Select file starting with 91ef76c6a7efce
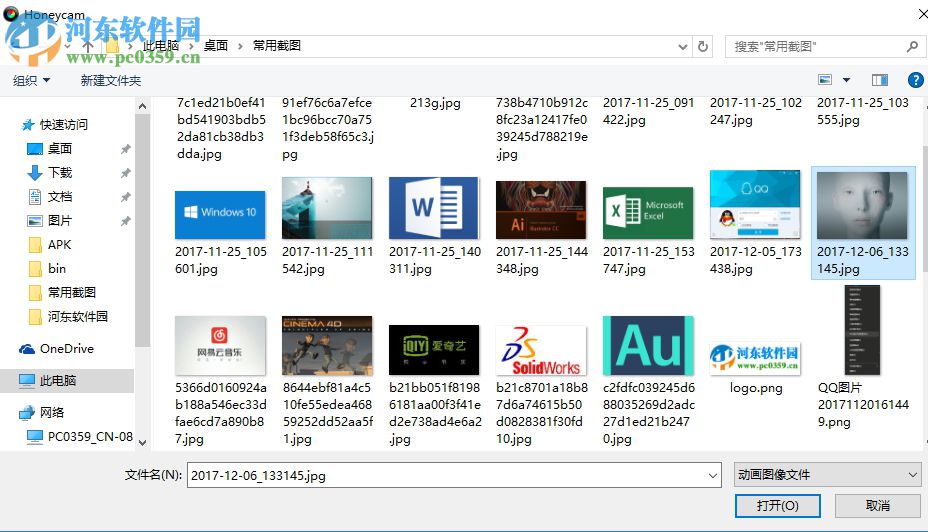Viewport: 928px width, 532px height. (x=327, y=128)
